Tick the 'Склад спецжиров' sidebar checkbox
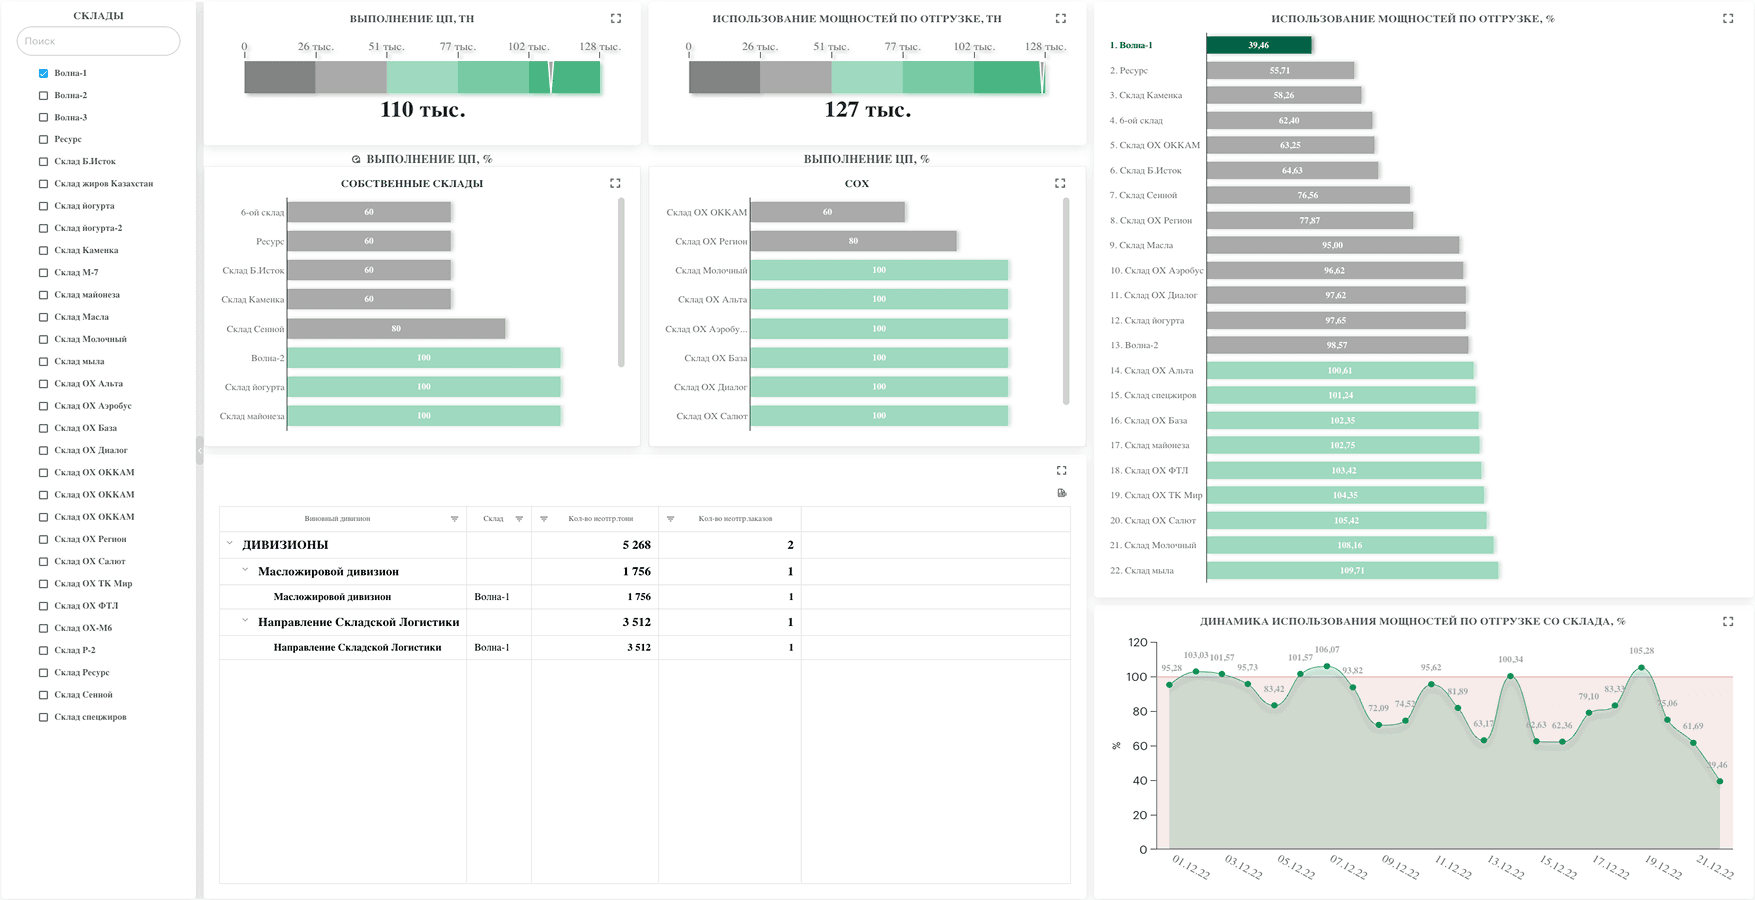1755x900 pixels. [43, 717]
